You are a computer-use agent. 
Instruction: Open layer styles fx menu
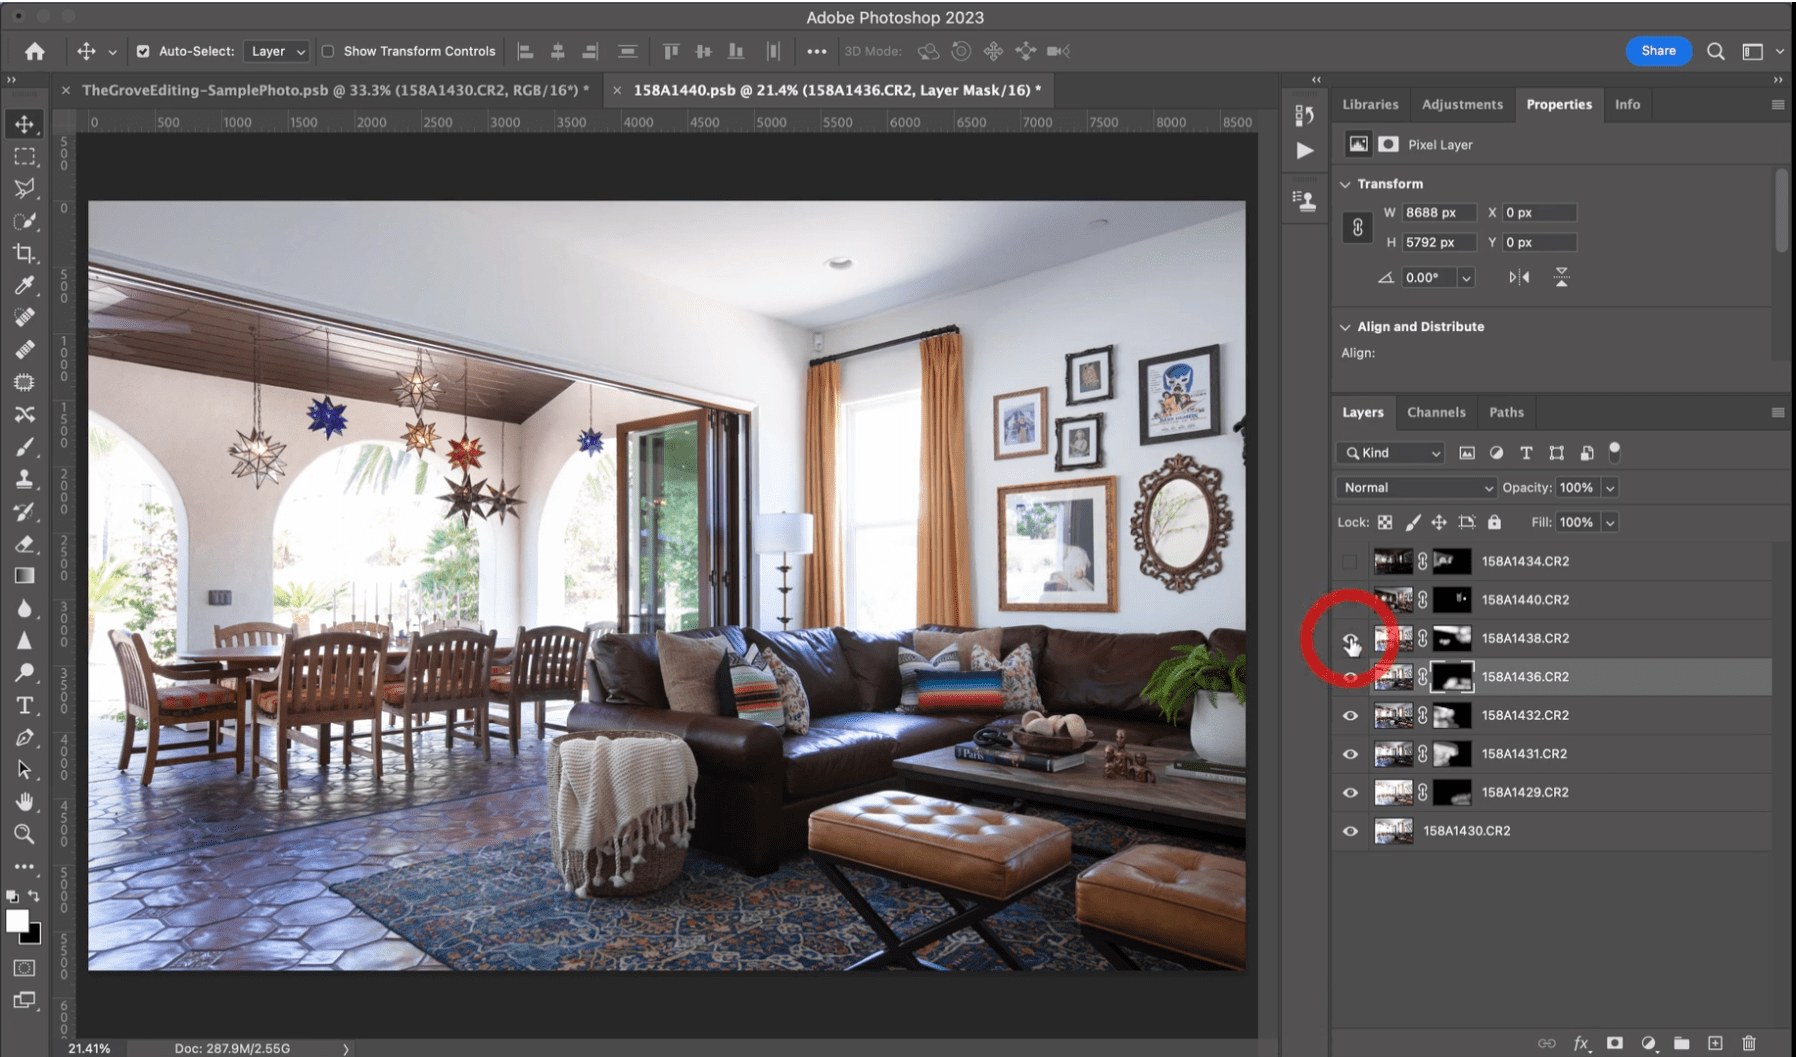click(x=1581, y=1043)
